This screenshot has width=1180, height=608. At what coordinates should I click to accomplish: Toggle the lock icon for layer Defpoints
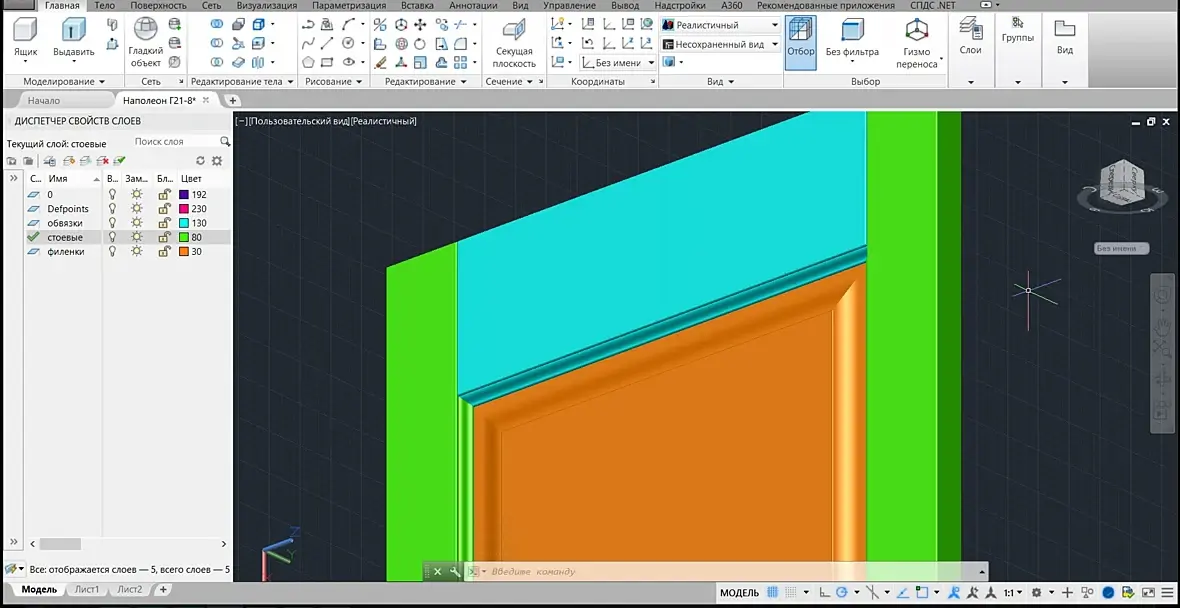point(163,208)
